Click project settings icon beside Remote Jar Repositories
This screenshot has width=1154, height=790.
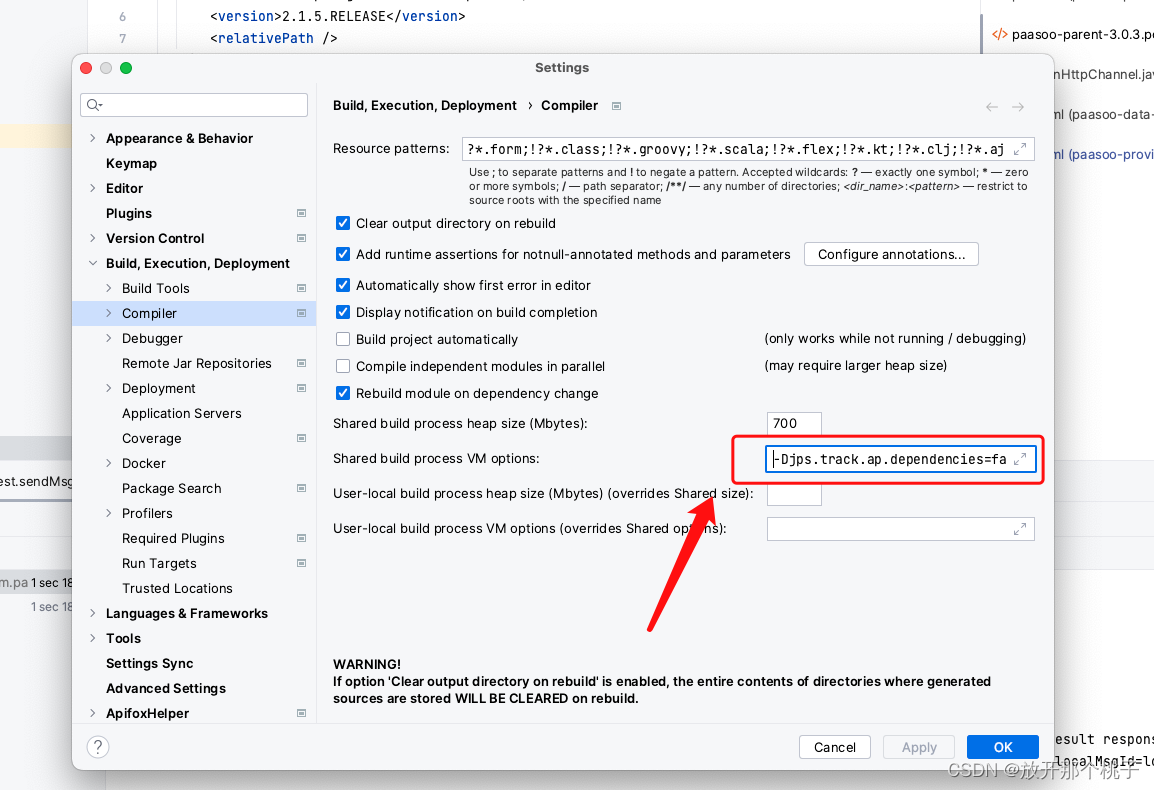[x=301, y=364]
